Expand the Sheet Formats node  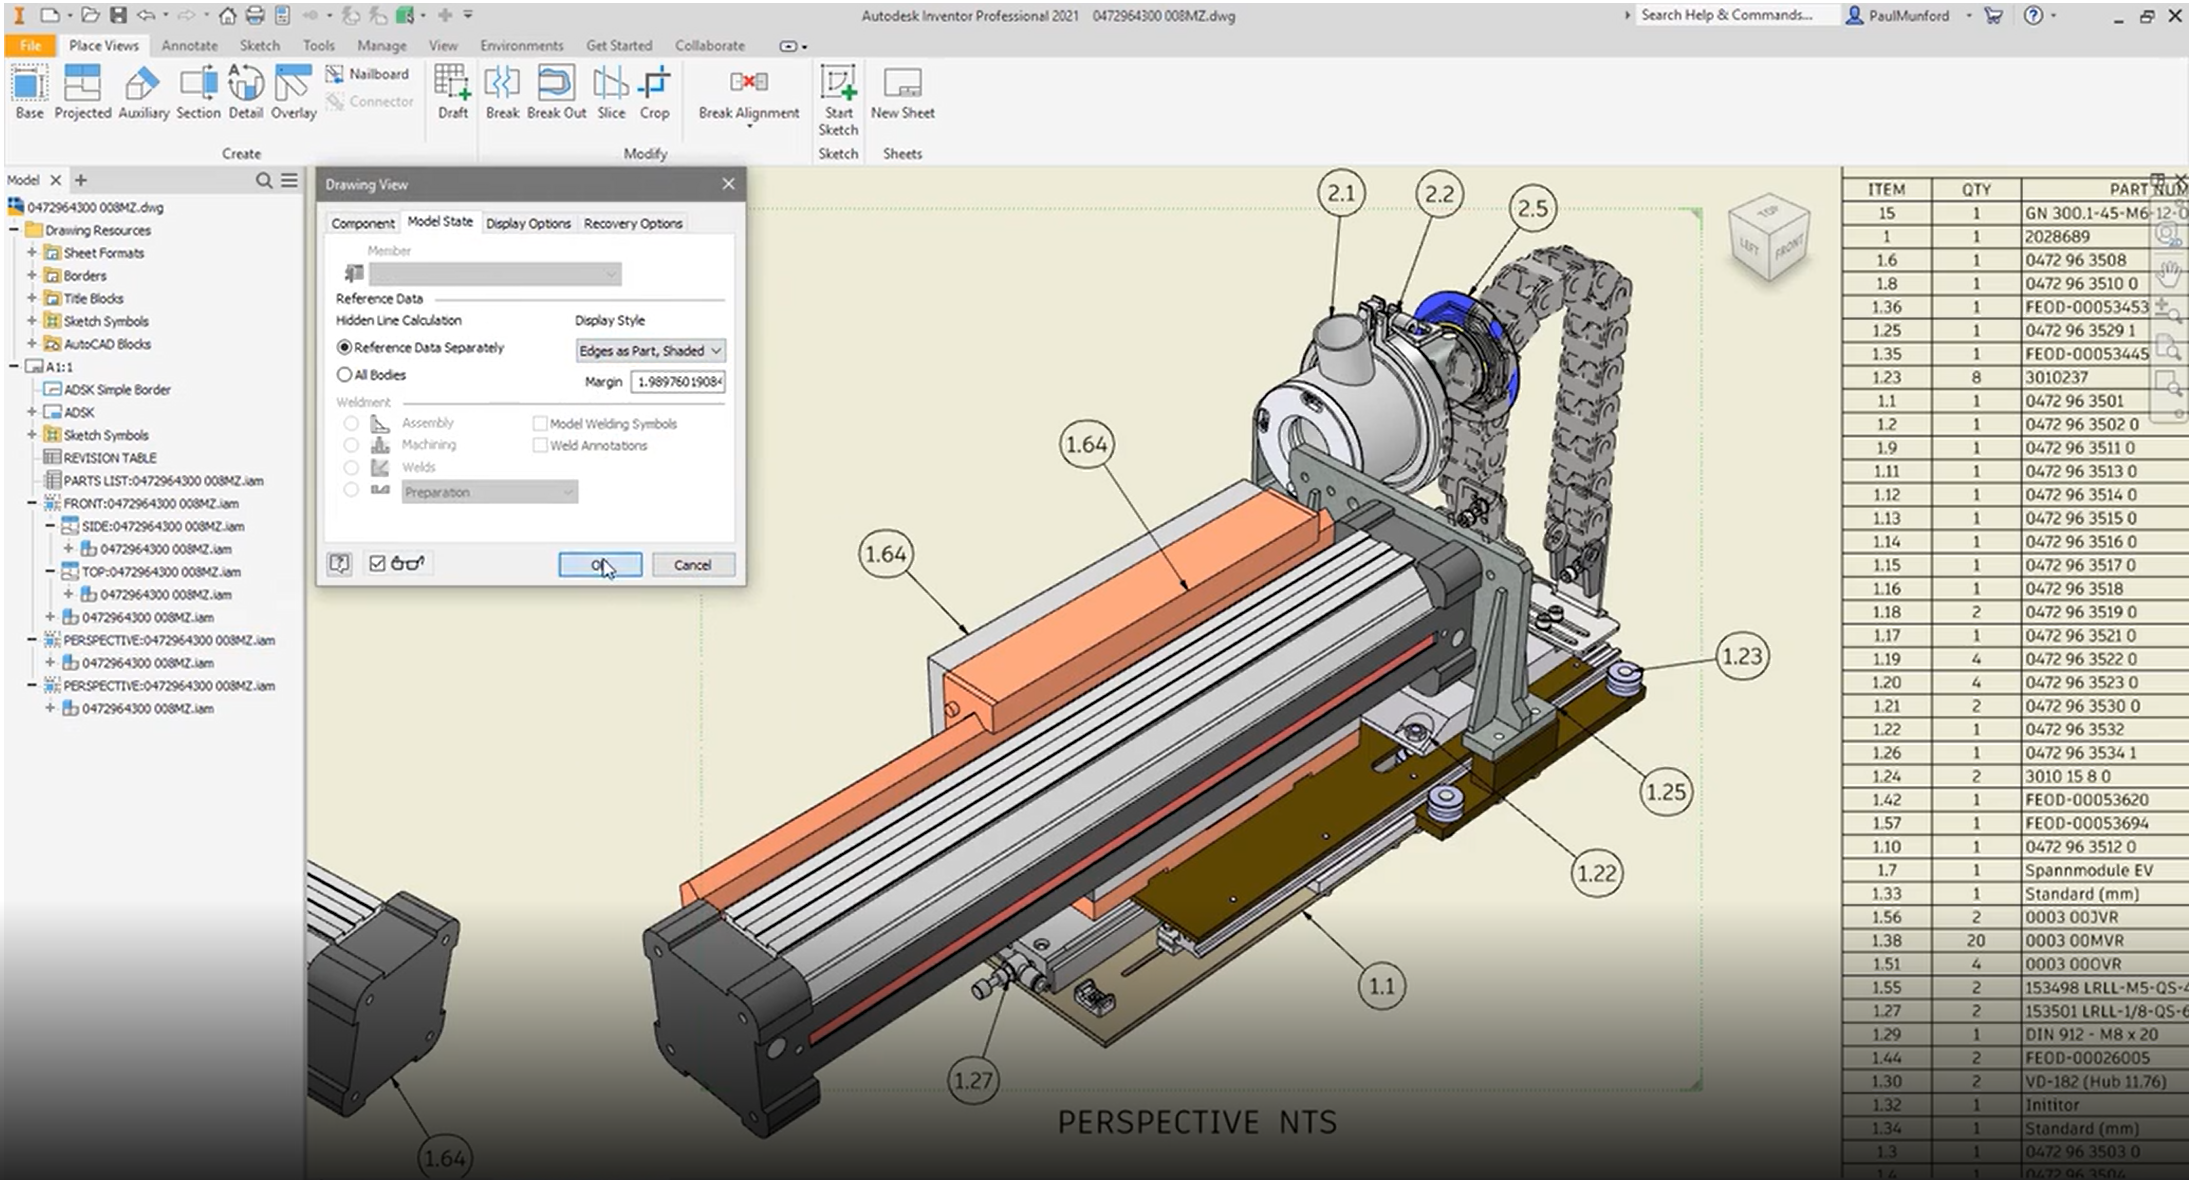tap(33, 252)
